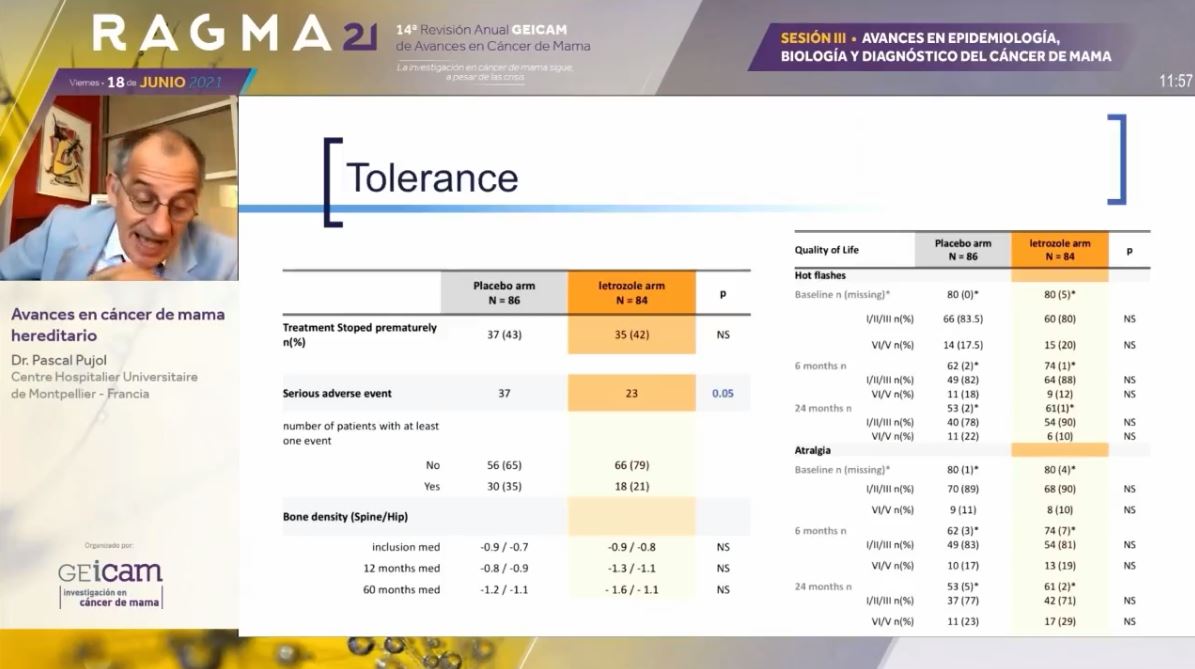Click 'Treatment Stoped prematurely n(%)' row label
Screen dimensions: 1195x669
tap(360, 334)
